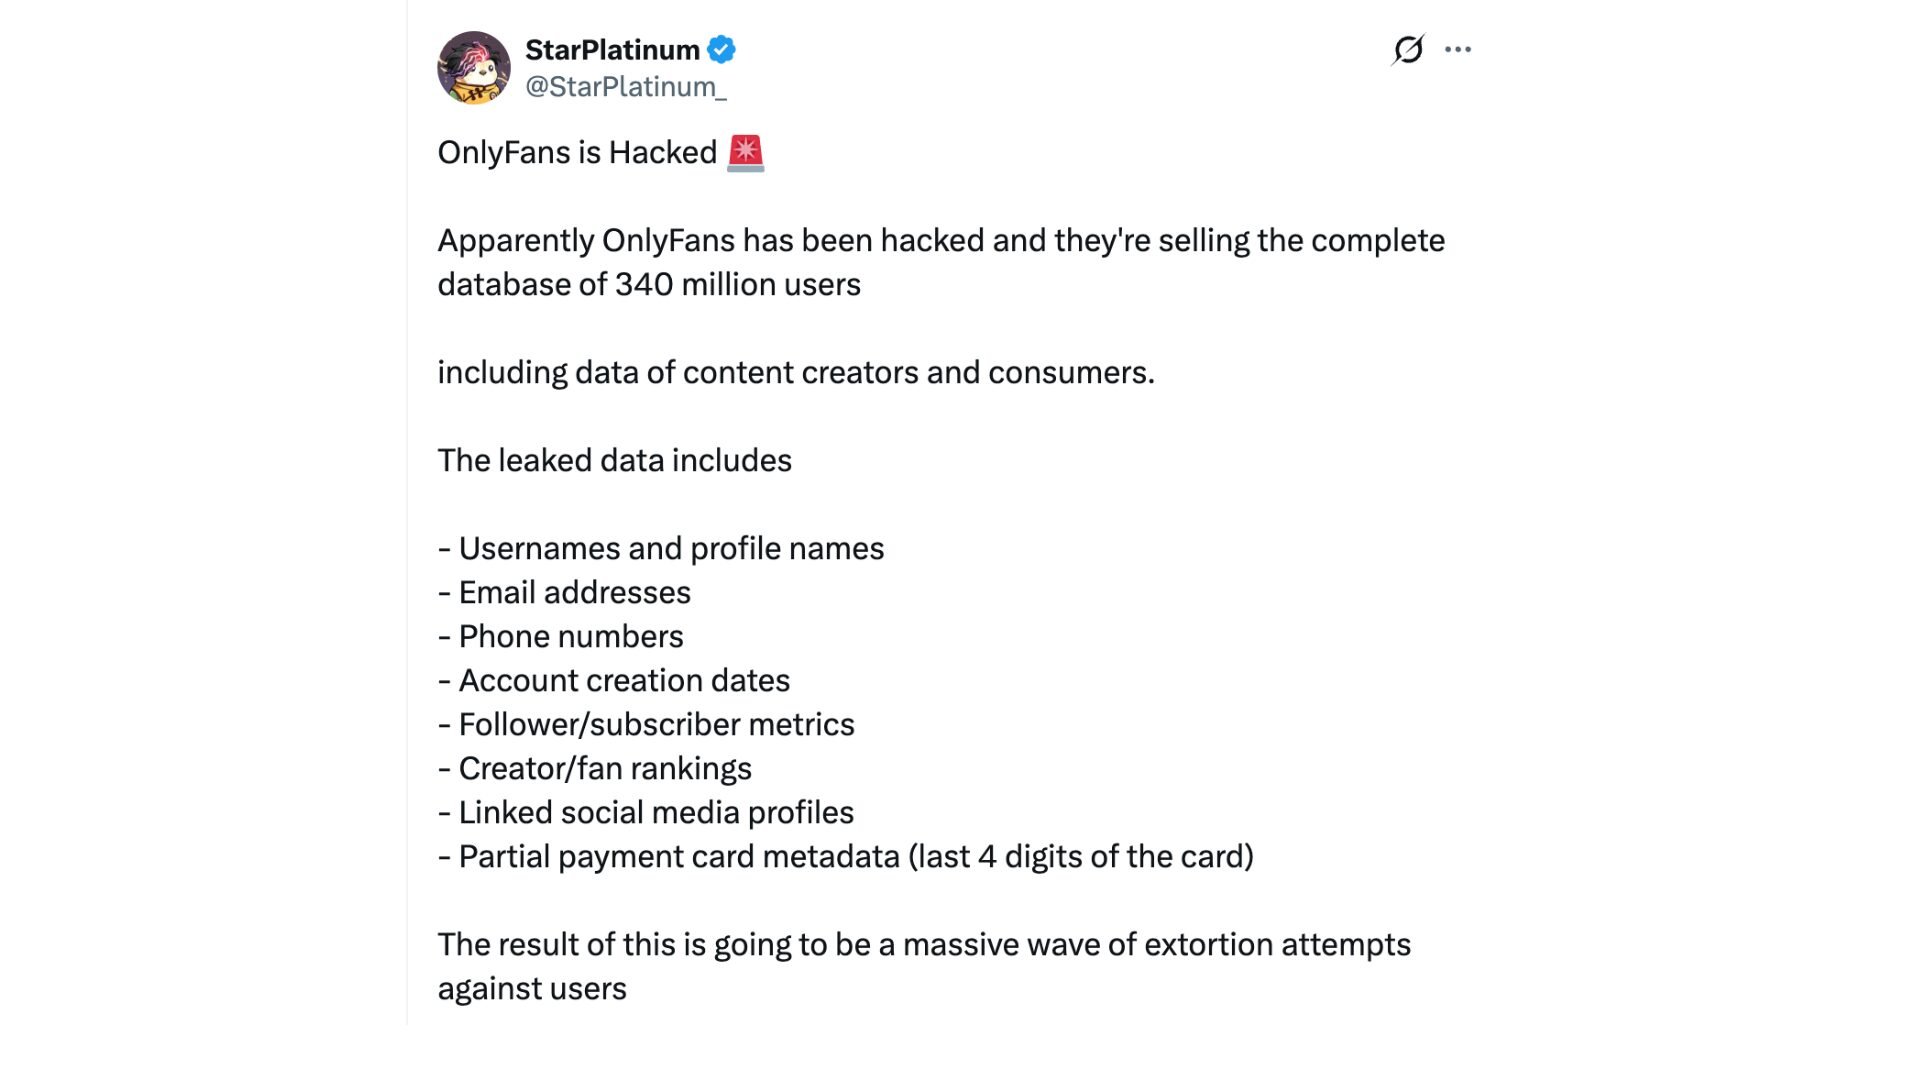This screenshot has width=1920, height=1080.
Task: Select the 'Usernames and profile names' bullet
Action: [x=661, y=549]
